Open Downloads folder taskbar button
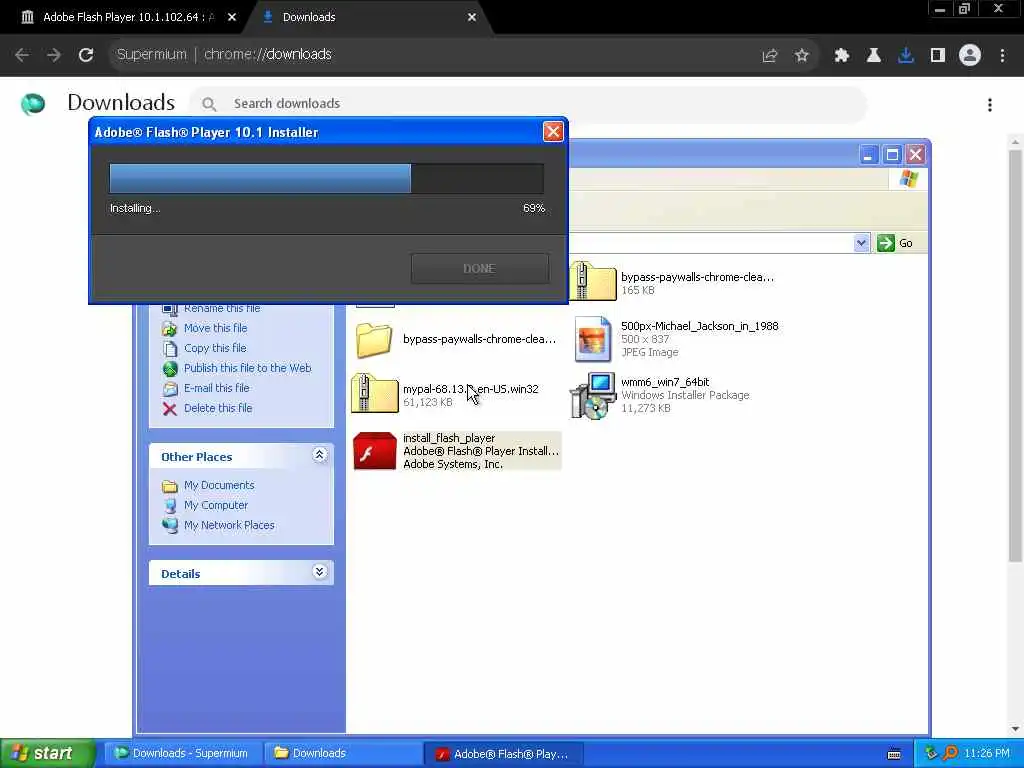Screen dimensions: 1024x768 pos(343,754)
